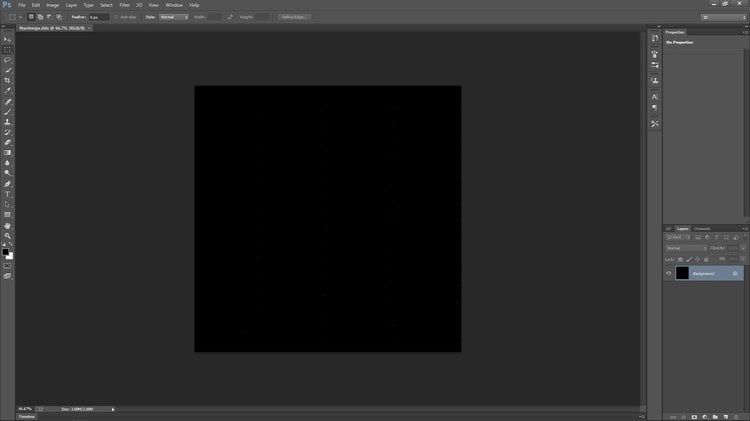Select the Clone Stamp tool
Image resolution: width=750 pixels, height=421 pixels.
coord(7,122)
